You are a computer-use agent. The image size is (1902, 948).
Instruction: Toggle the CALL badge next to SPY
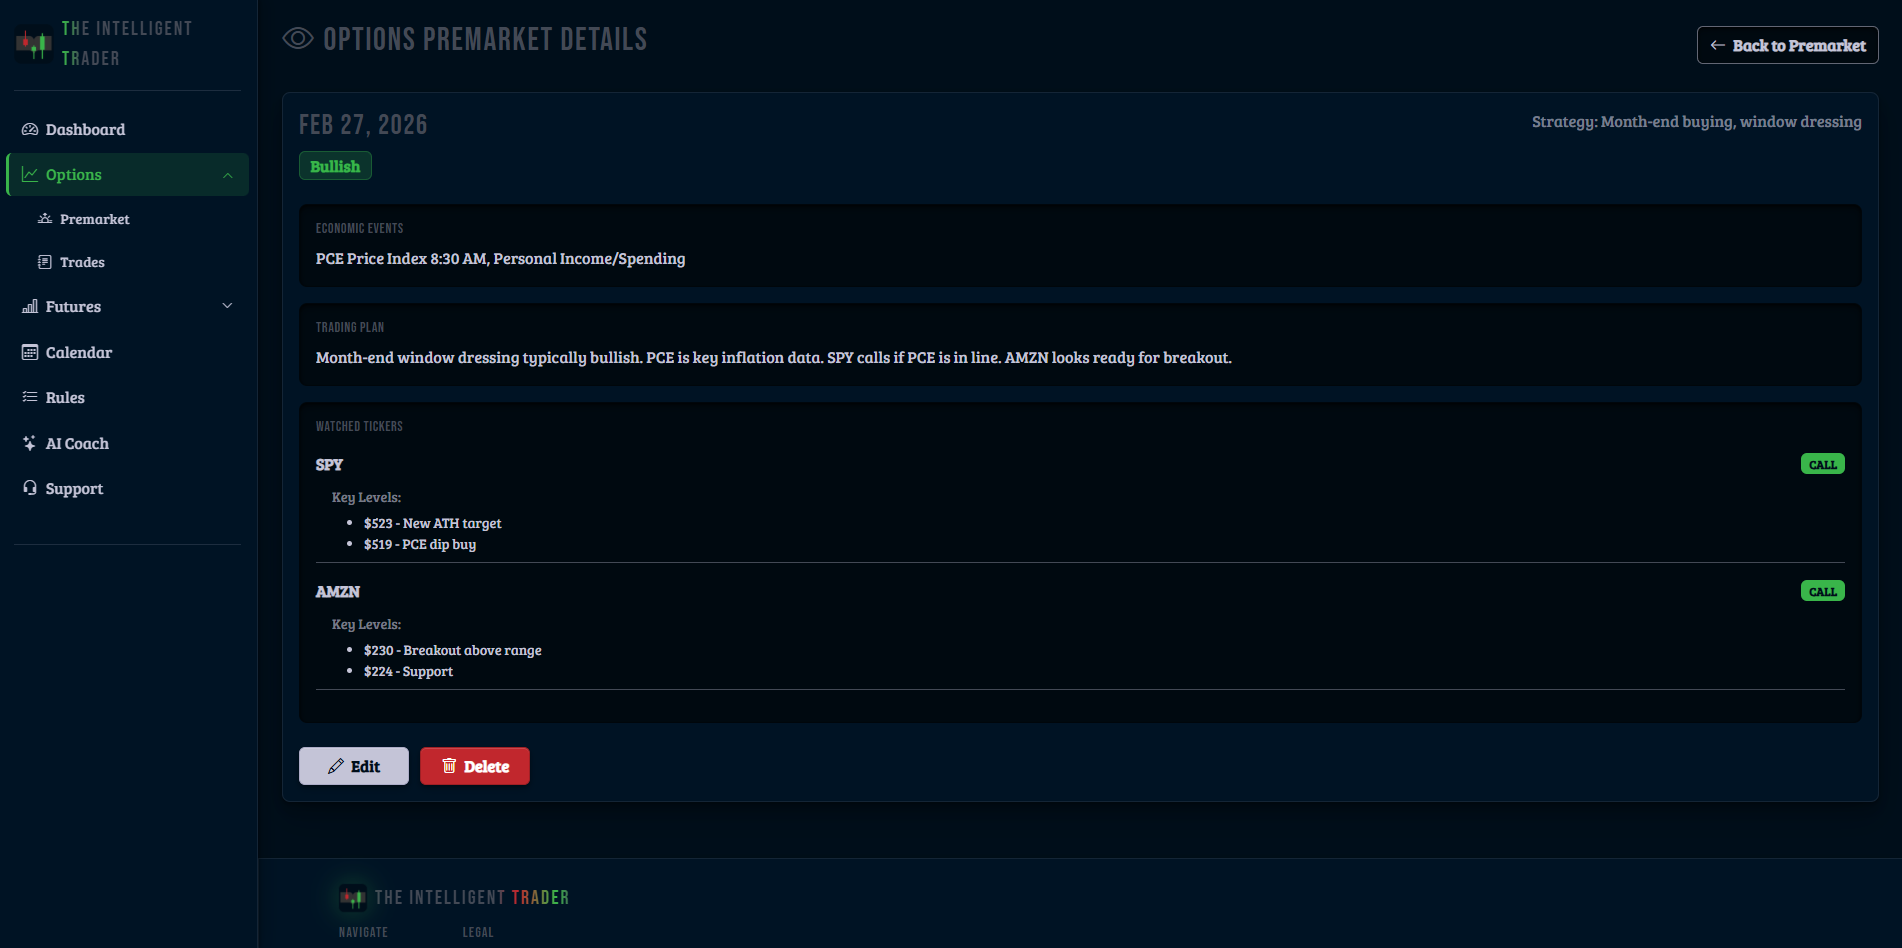coord(1822,463)
